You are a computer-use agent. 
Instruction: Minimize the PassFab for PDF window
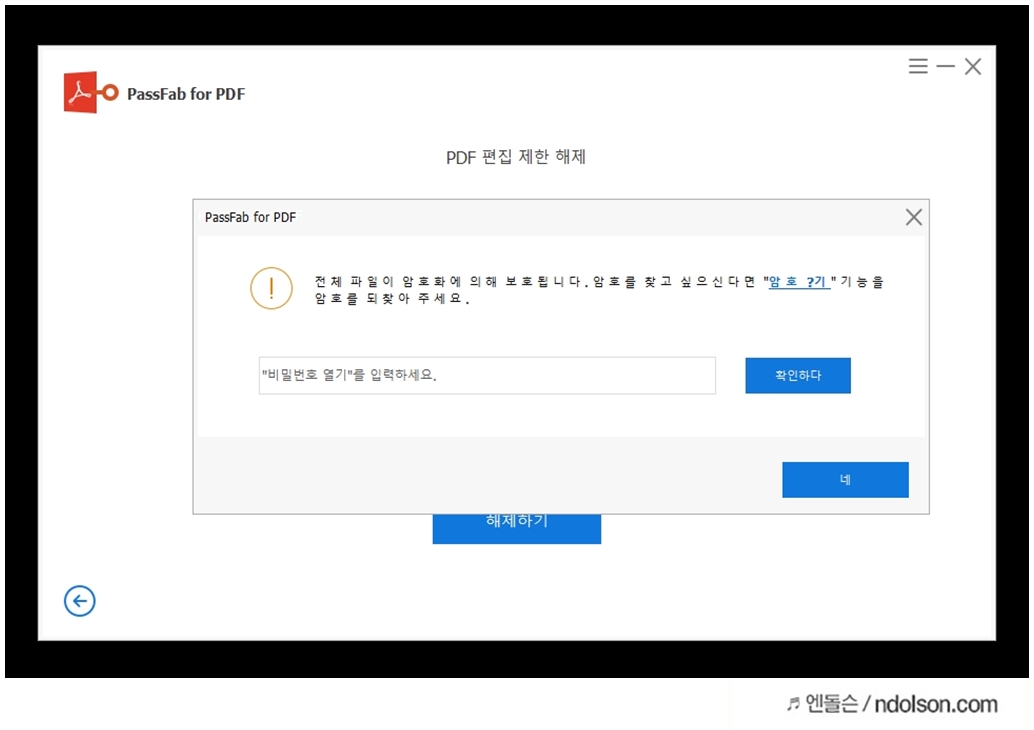coord(946,66)
